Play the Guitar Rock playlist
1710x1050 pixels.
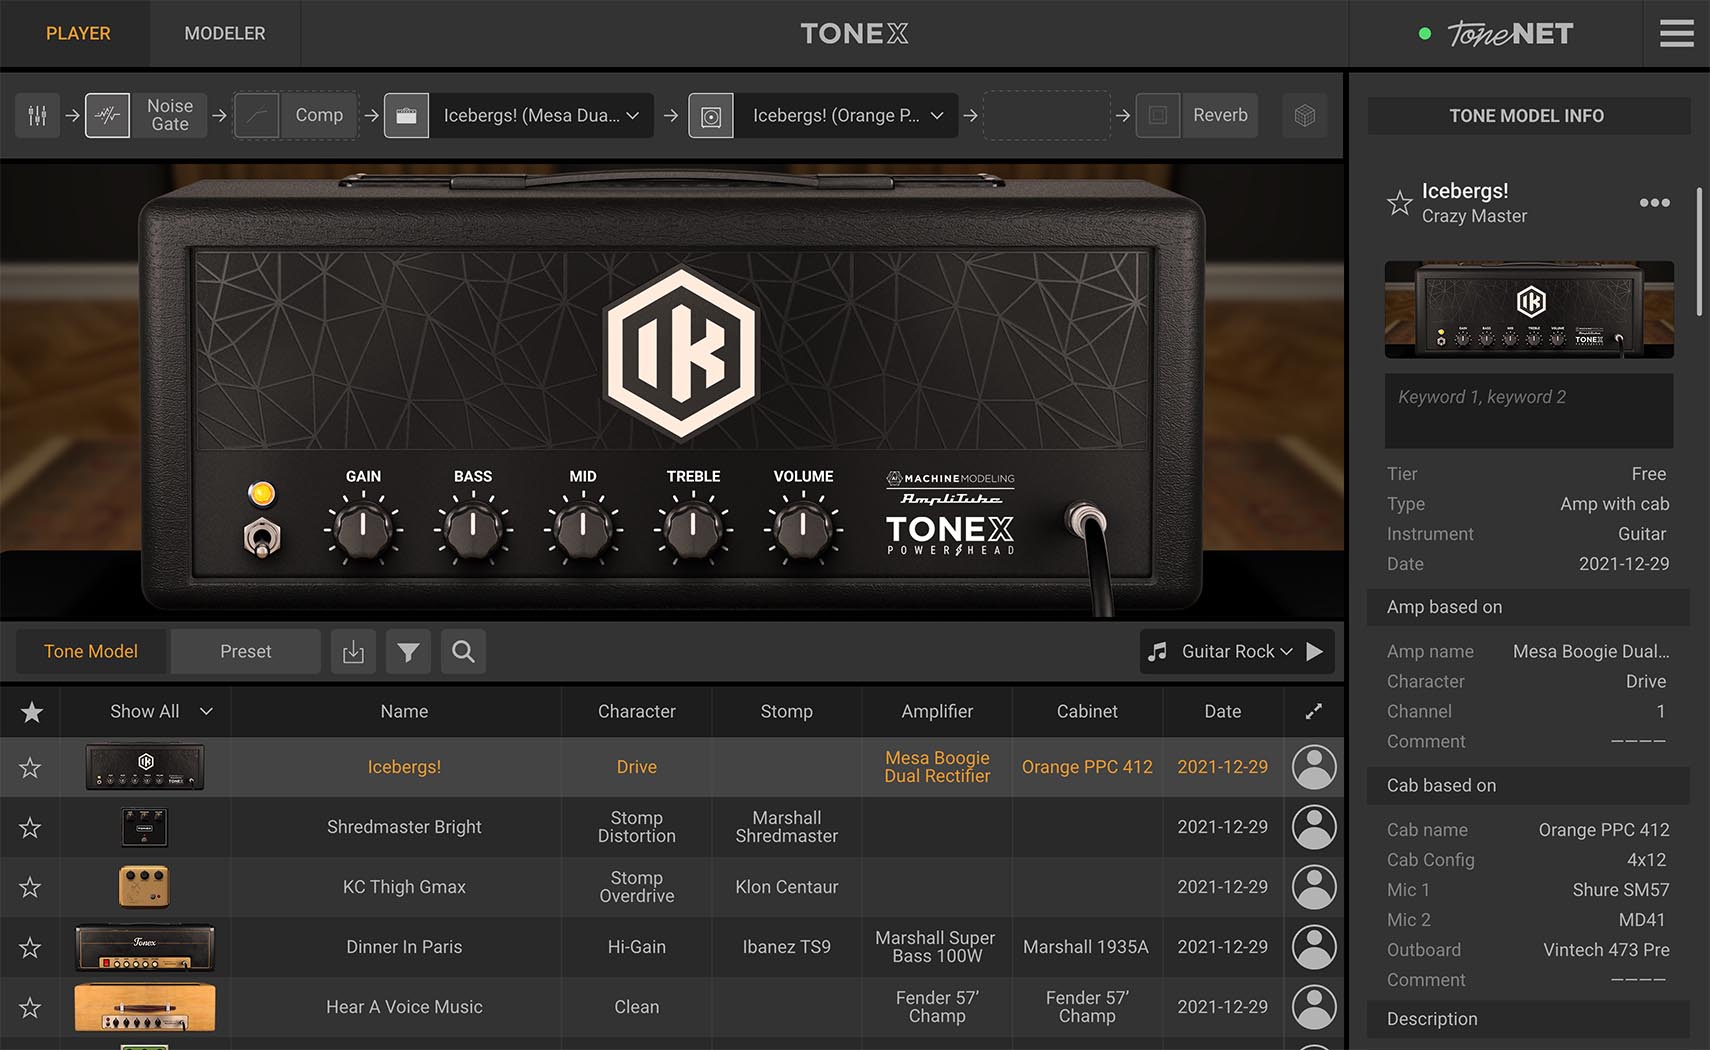[1315, 651]
